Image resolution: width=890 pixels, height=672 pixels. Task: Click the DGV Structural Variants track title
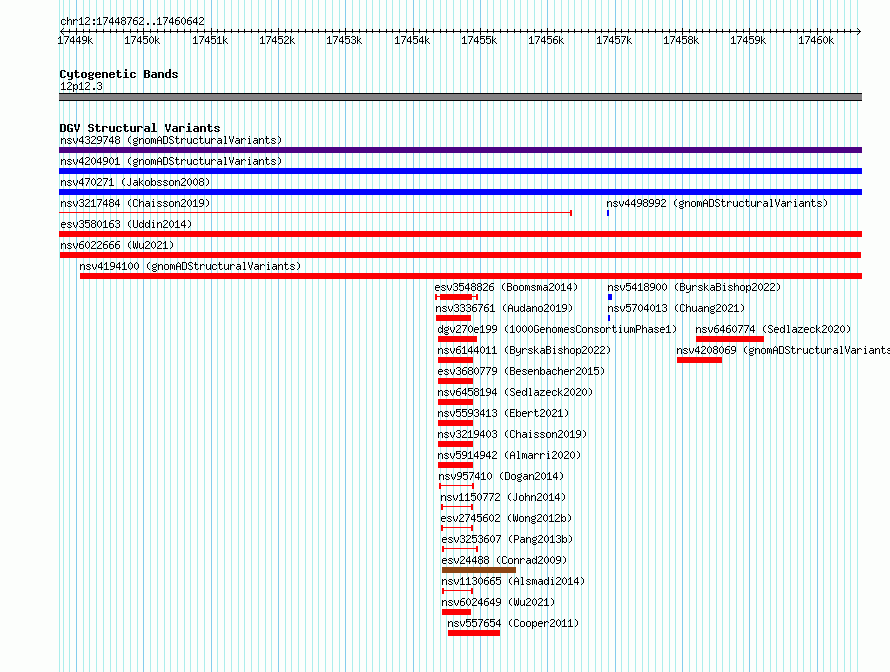(140, 128)
